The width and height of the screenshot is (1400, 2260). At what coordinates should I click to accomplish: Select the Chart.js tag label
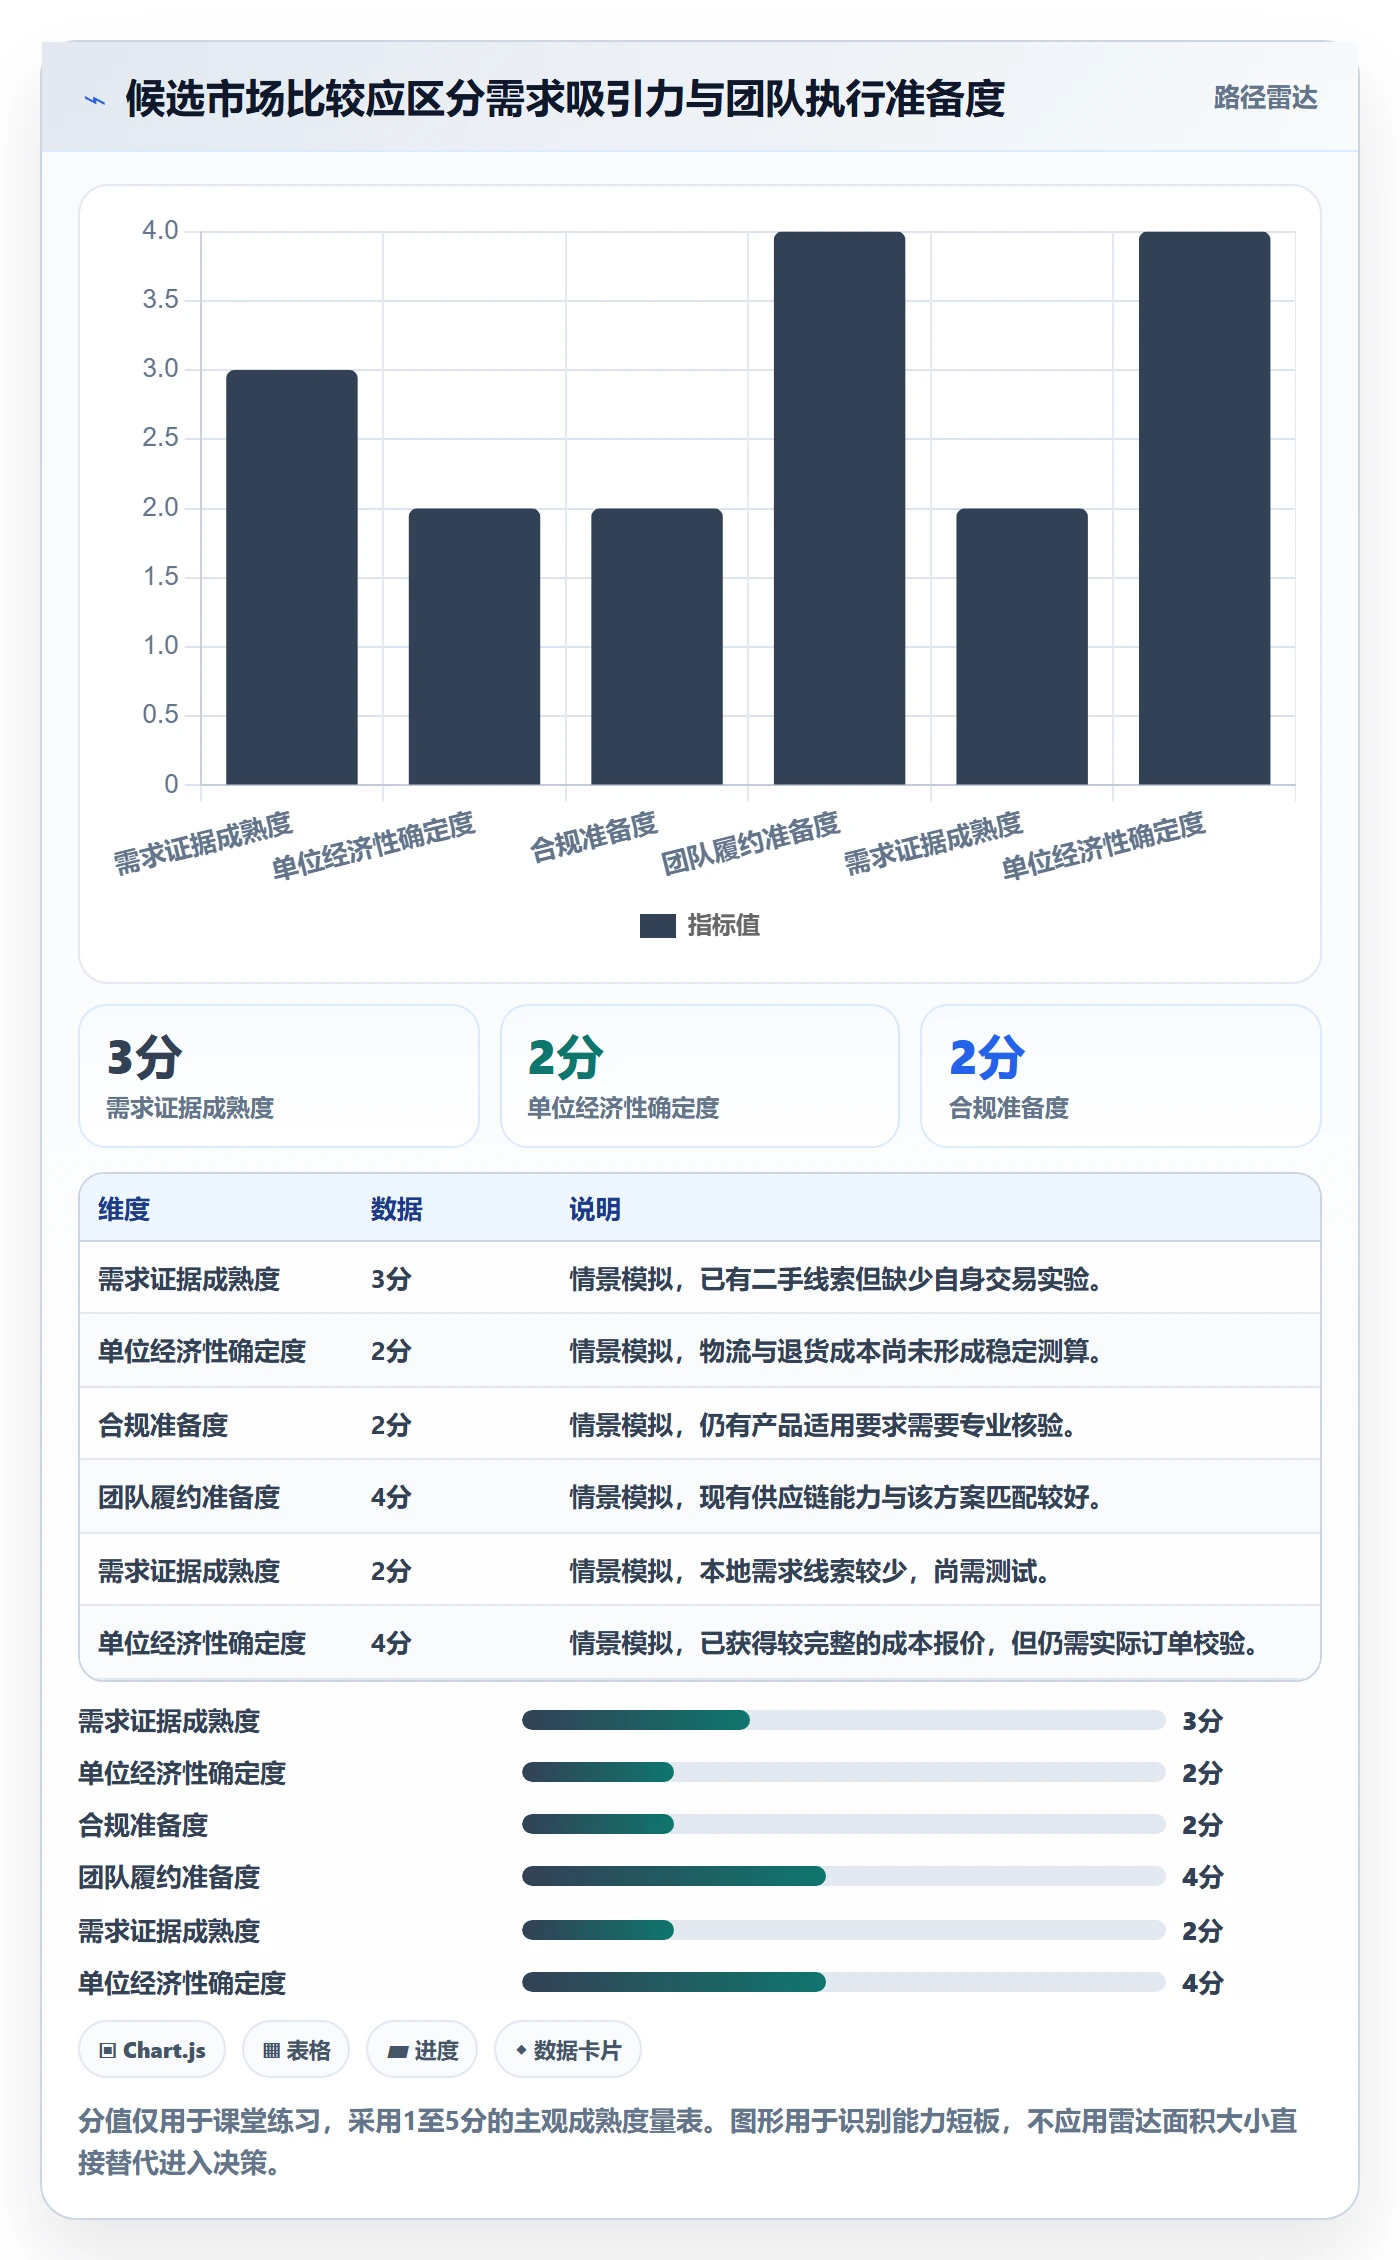(x=164, y=2051)
